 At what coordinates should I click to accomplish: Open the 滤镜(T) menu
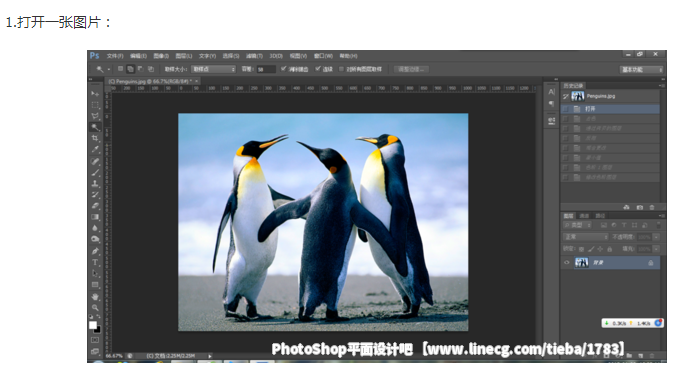254,56
